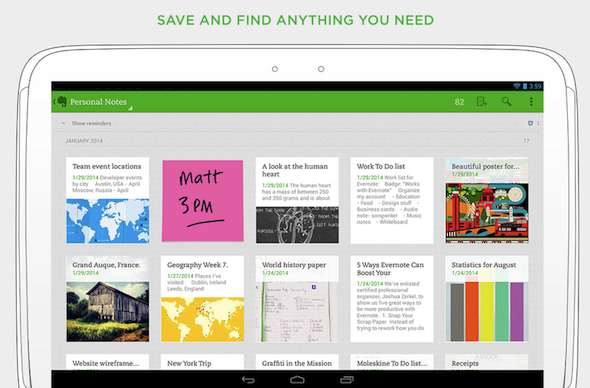This screenshot has width=590, height=388.
Task: Expand the Show reminders chevron
Action: [63, 123]
